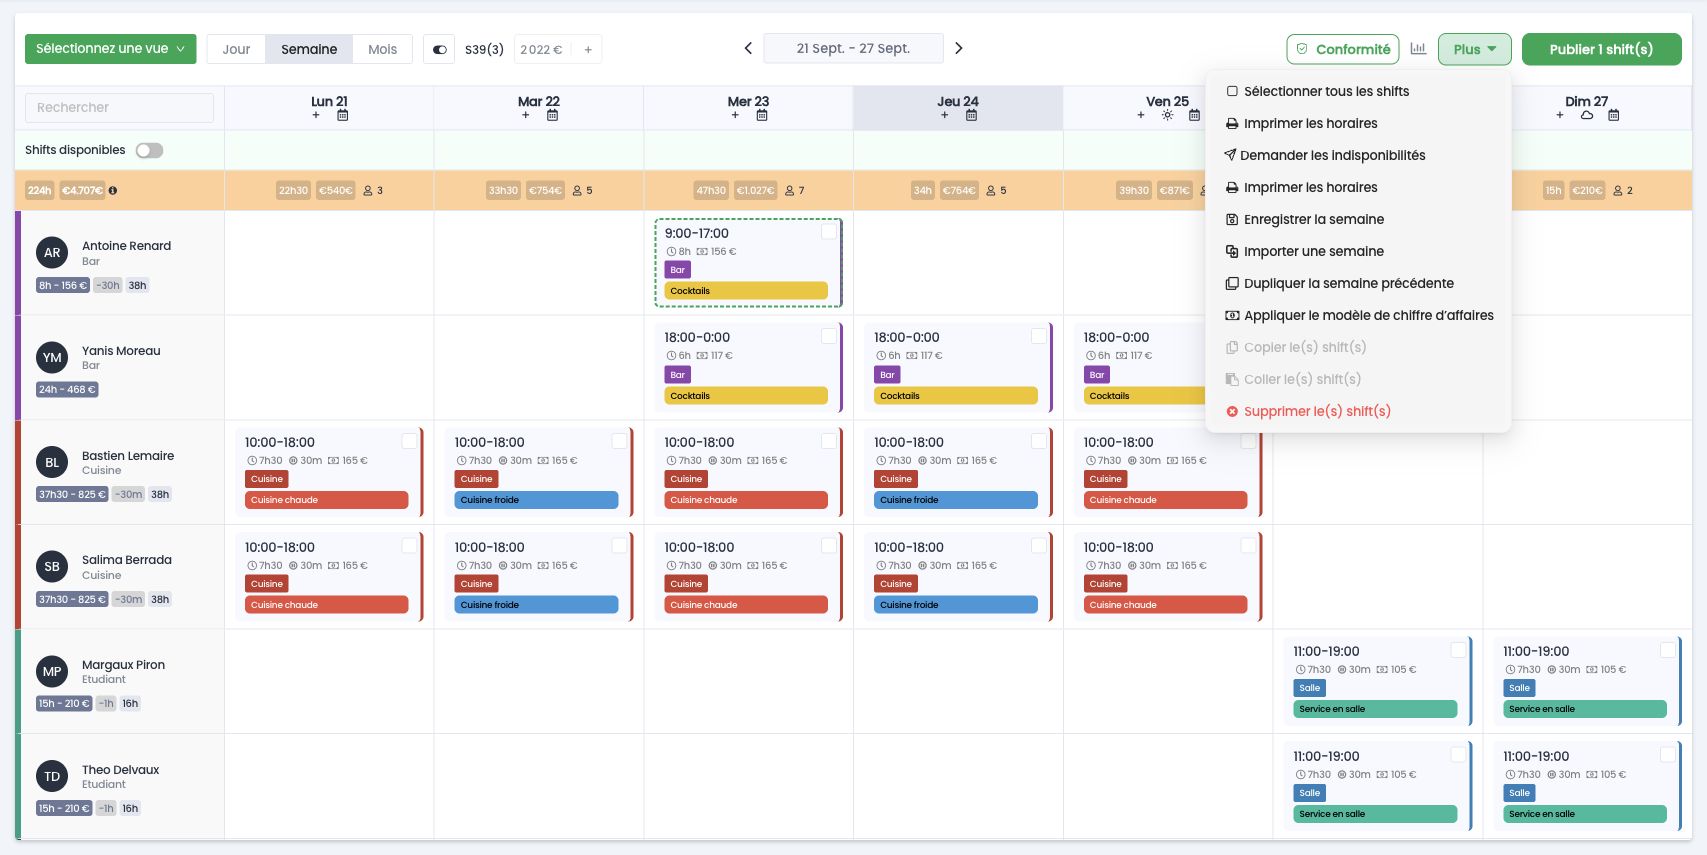Click the AR avatar for Antoine Renard
The height and width of the screenshot is (855, 1707).
point(52,253)
